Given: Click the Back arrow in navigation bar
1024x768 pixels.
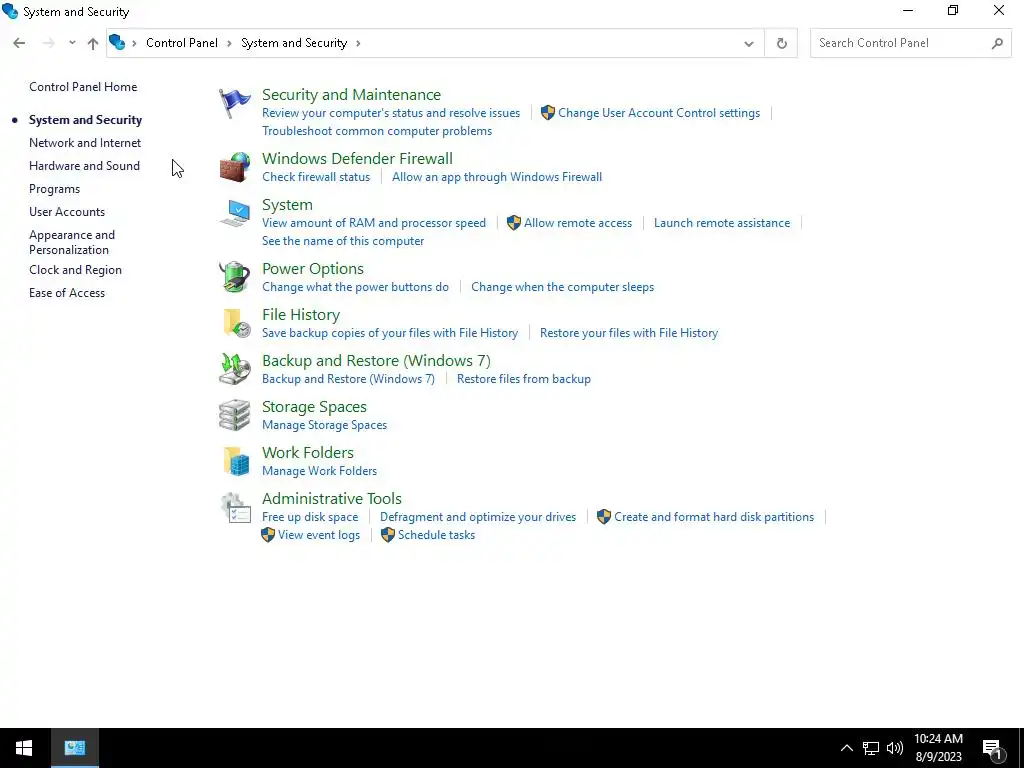Looking at the screenshot, I should (x=19, y=43).
